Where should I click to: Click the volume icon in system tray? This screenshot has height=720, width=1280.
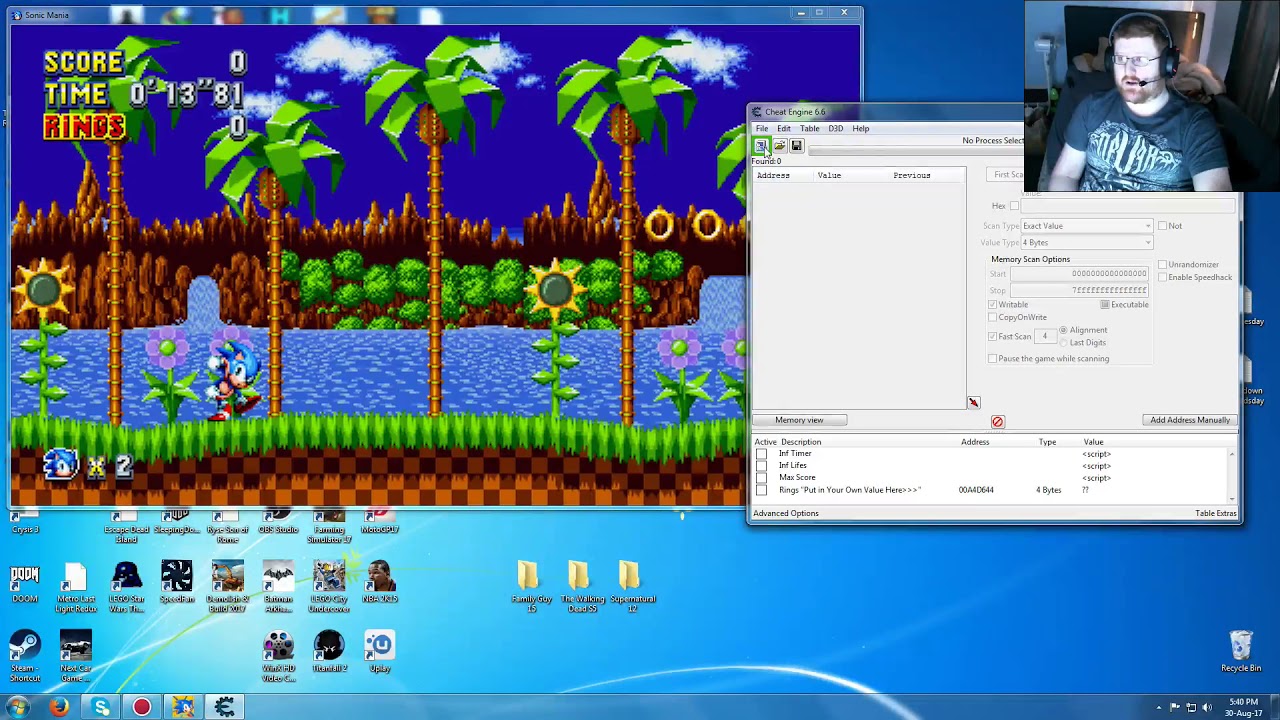click(x=1208, y=708)
